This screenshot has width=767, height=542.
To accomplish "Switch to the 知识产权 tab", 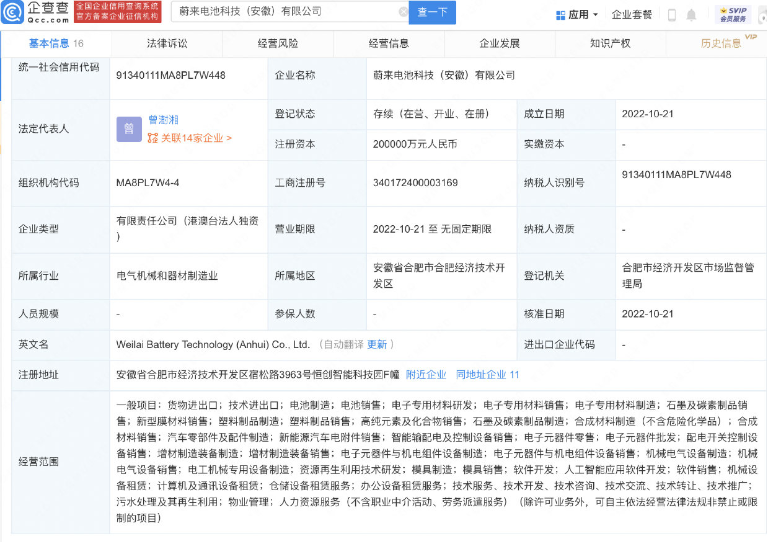I will coord(610,44).
